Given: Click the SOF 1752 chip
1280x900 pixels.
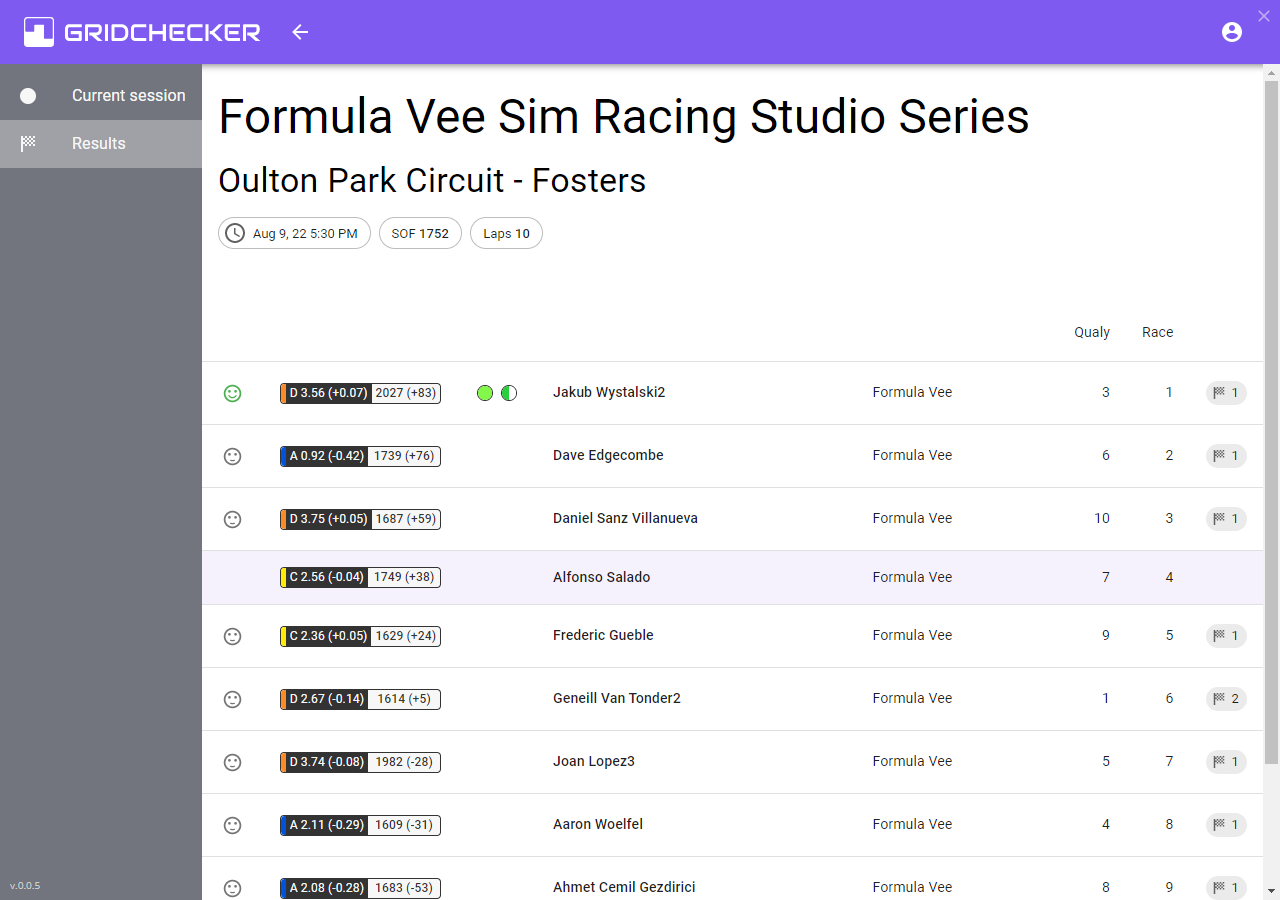Looking at the screenshot, I should (420, 233).
